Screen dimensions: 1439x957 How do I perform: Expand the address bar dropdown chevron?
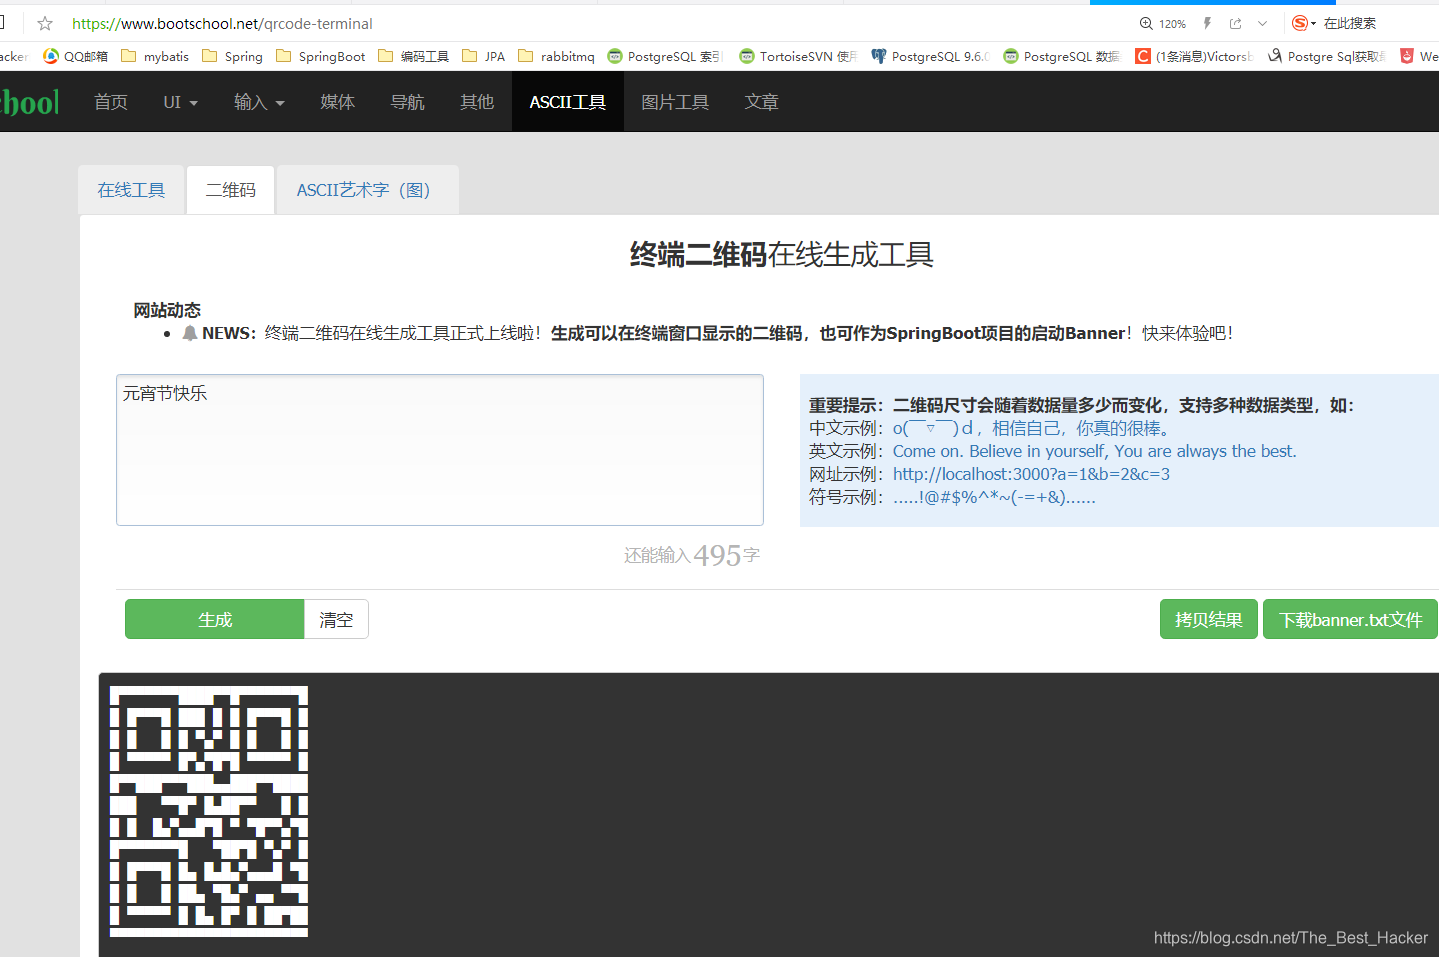tap(1263, 23)
